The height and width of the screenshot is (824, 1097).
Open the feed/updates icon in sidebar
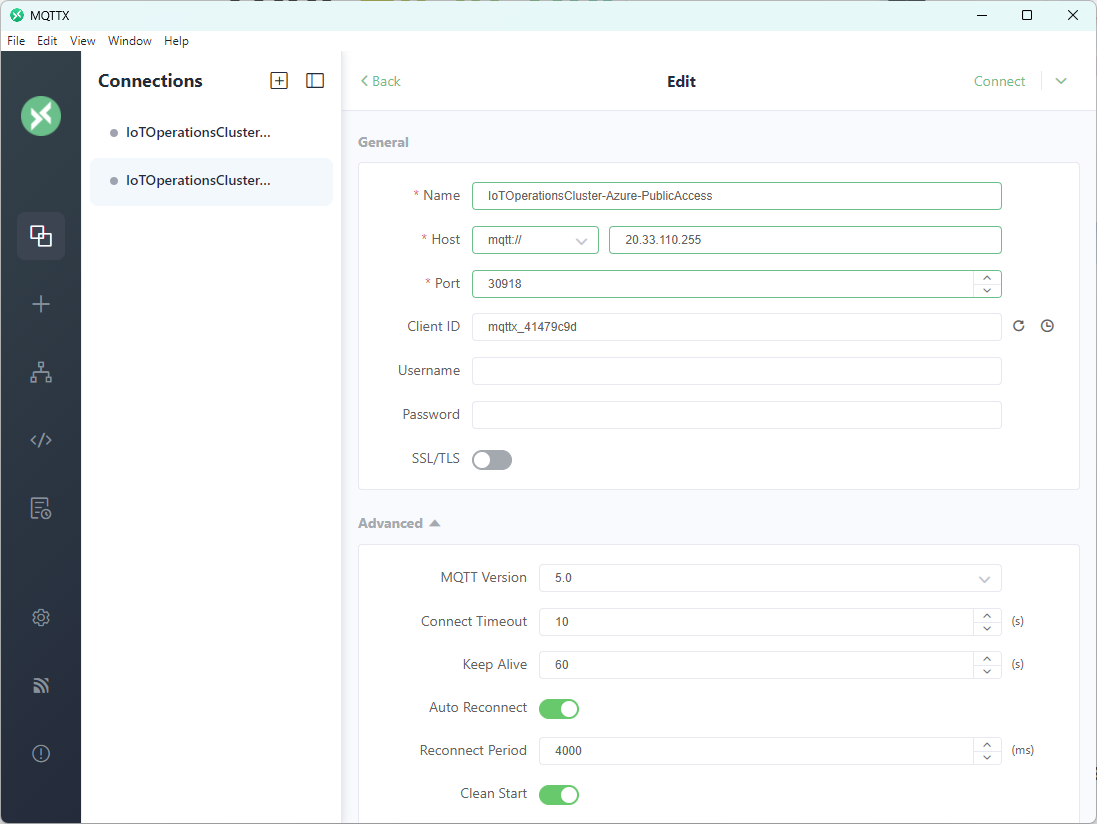tap(41, 686)
